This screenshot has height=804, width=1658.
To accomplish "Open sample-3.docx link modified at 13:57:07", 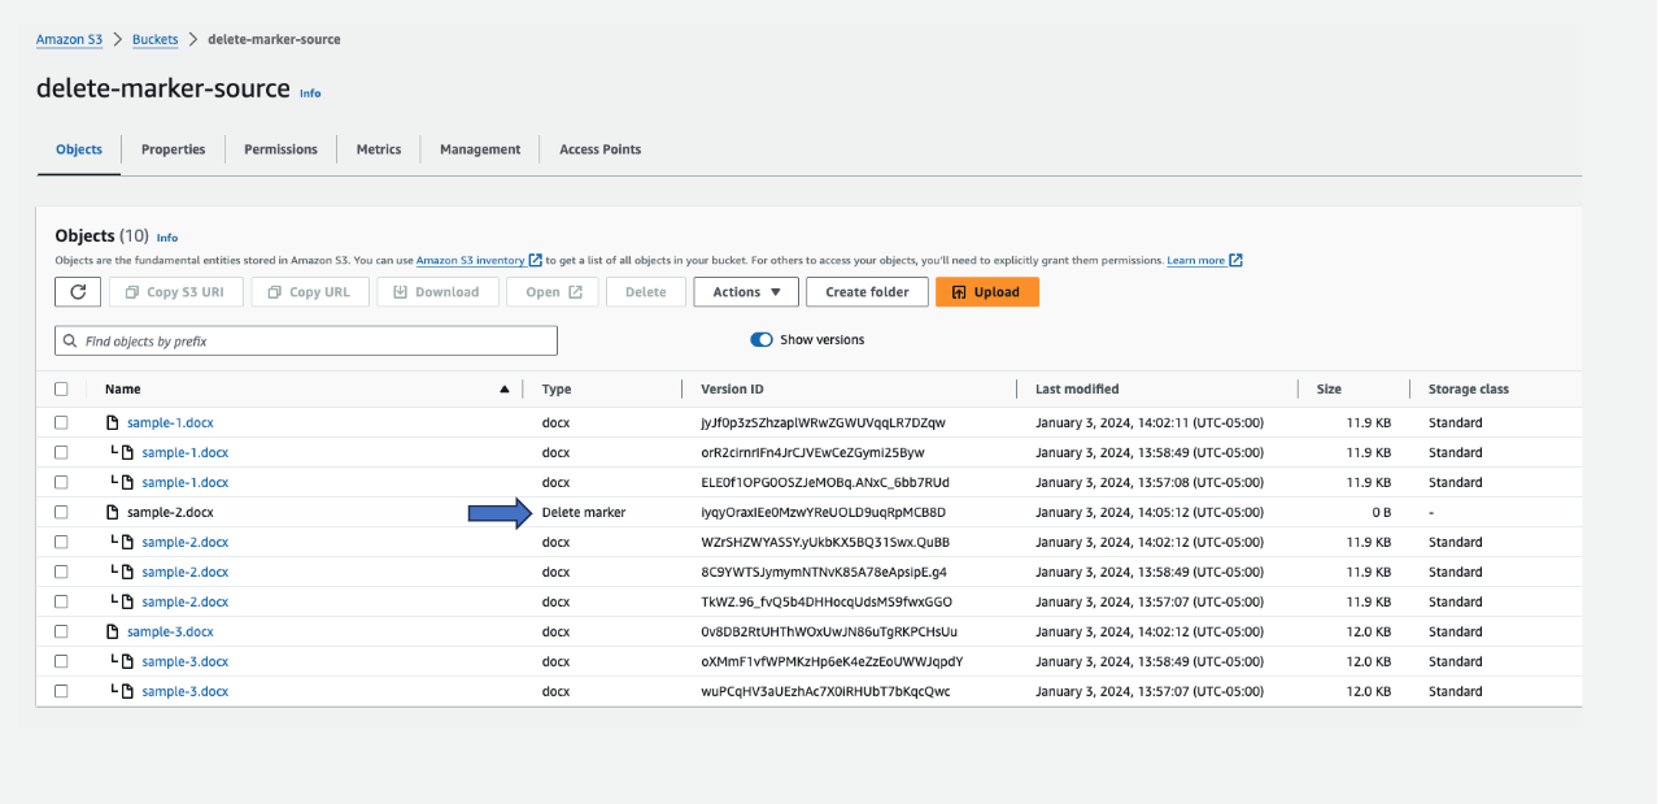I will pyautogui.click(x=185, y=692).
